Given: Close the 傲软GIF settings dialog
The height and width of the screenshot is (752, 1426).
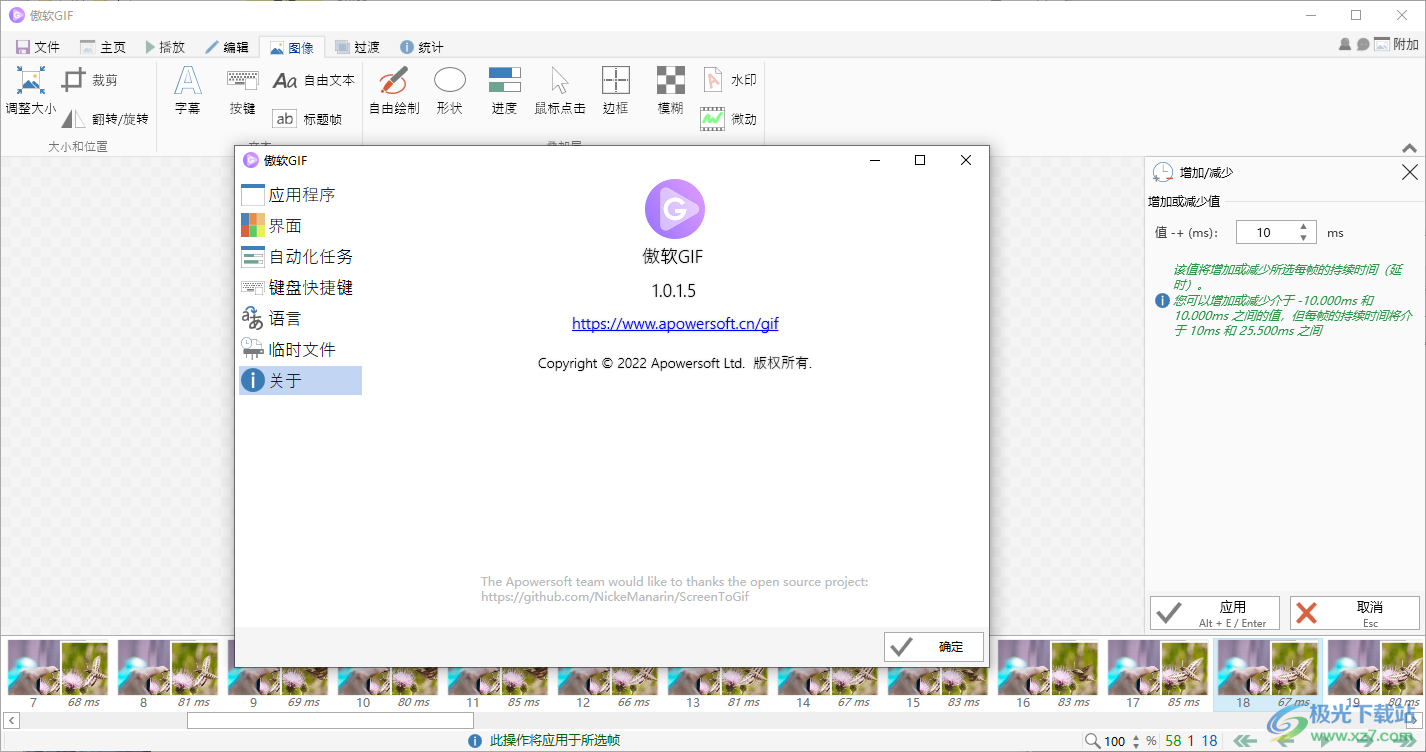Looking at the screenshot, I should tap(966, 160).
